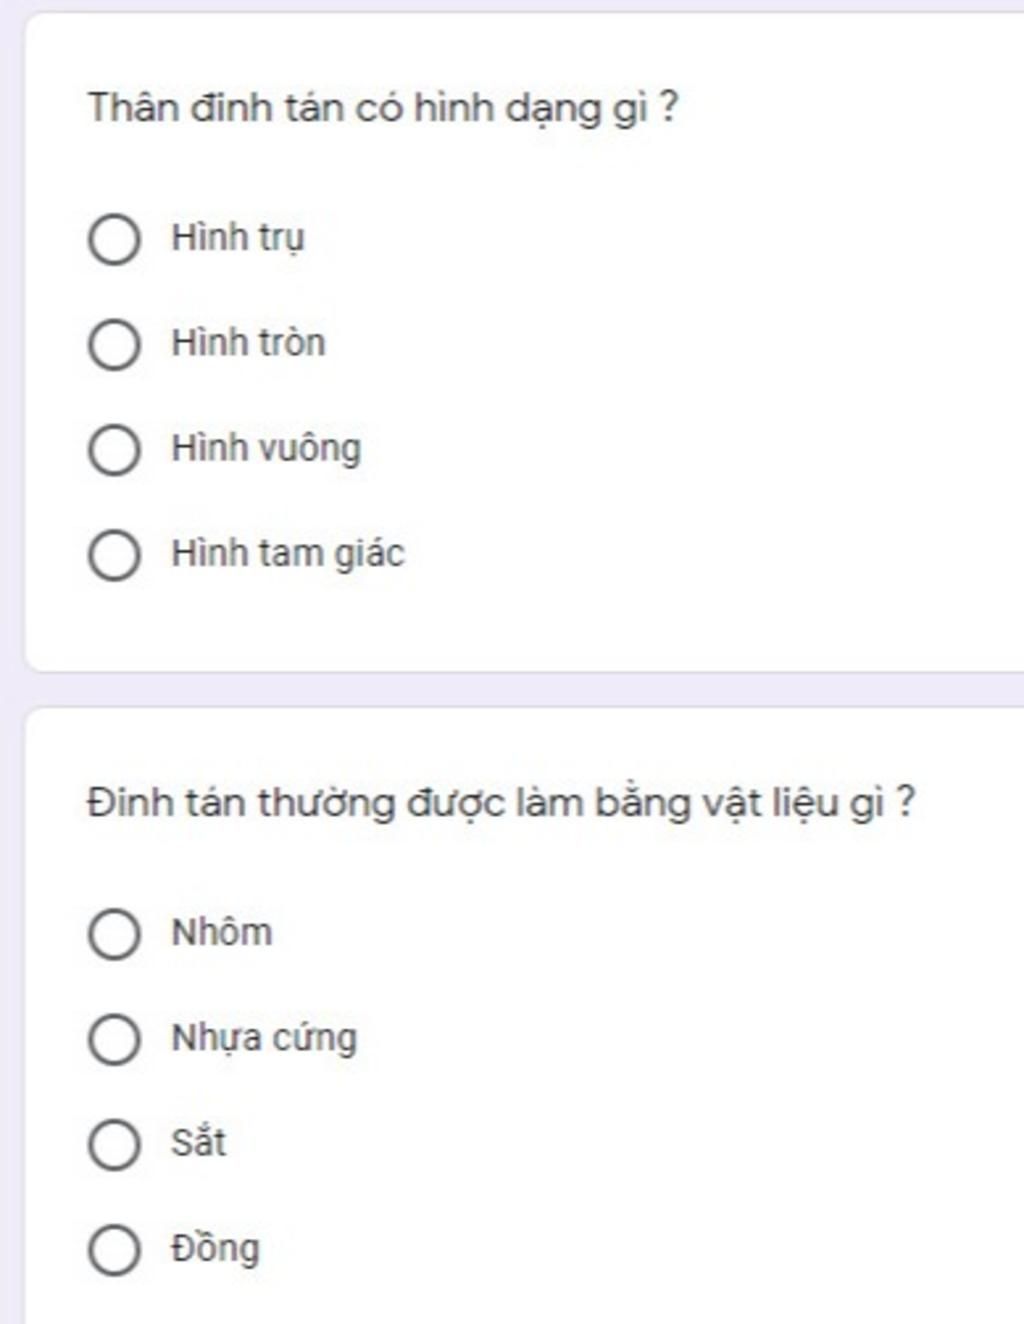Pick the Đồng radio circle
The width and height of the screenshot is (1024, 1324).
click(114, 1250)
